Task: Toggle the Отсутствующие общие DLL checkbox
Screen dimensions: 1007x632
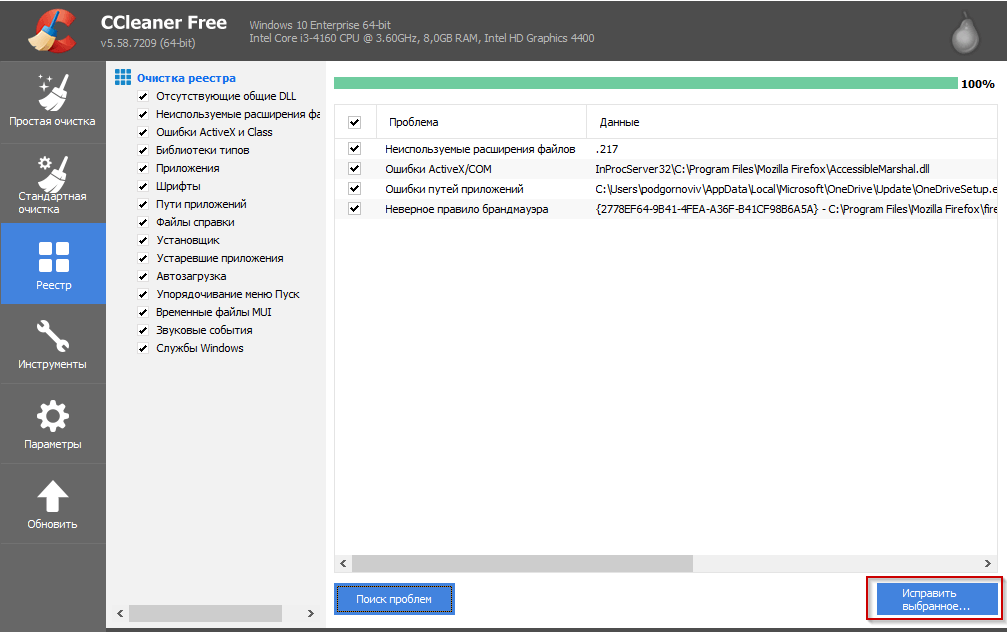Action: [x=143, y=96]
